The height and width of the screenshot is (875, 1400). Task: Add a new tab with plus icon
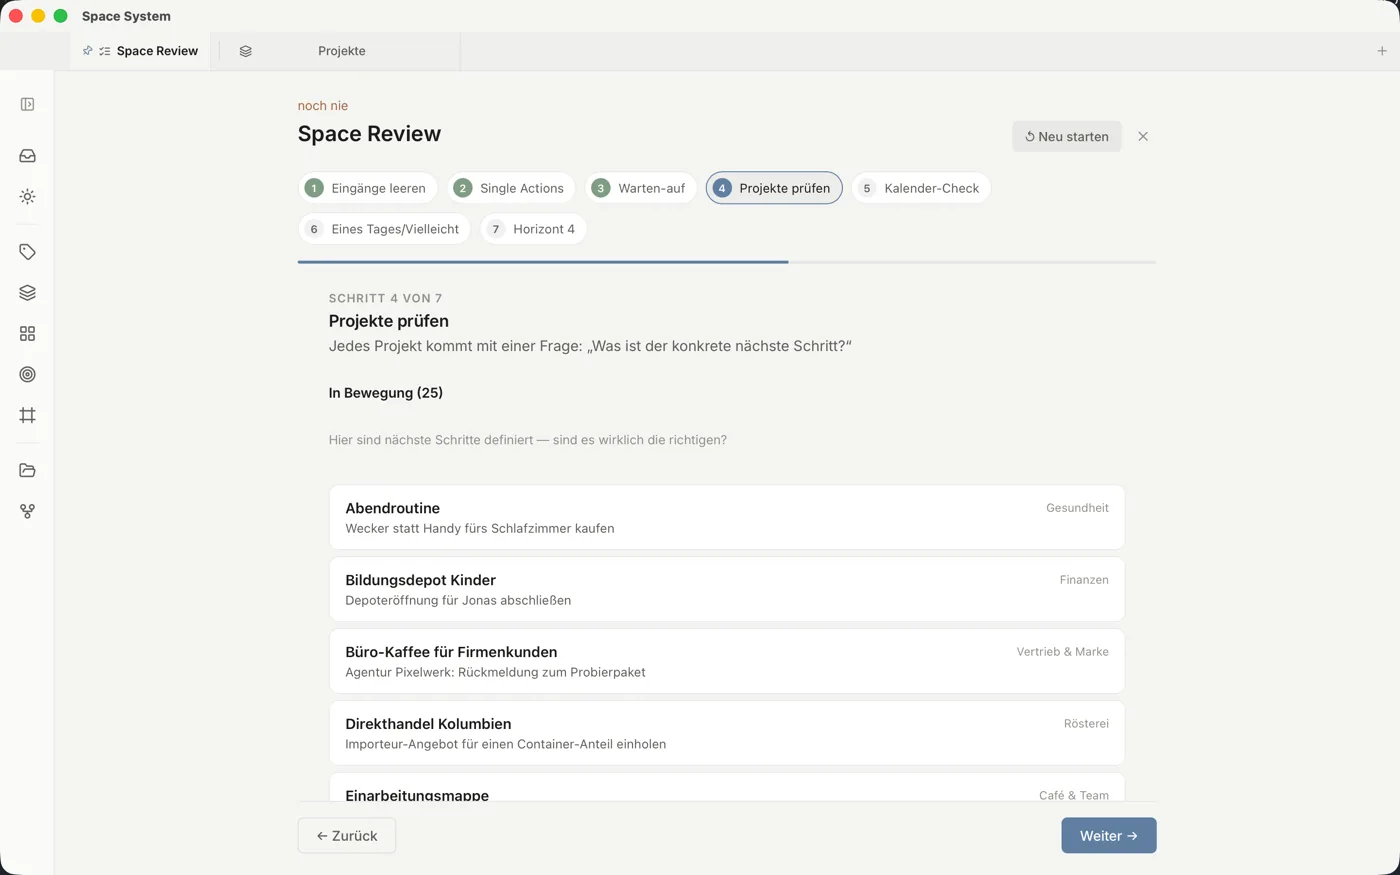tap(1382, 51)
